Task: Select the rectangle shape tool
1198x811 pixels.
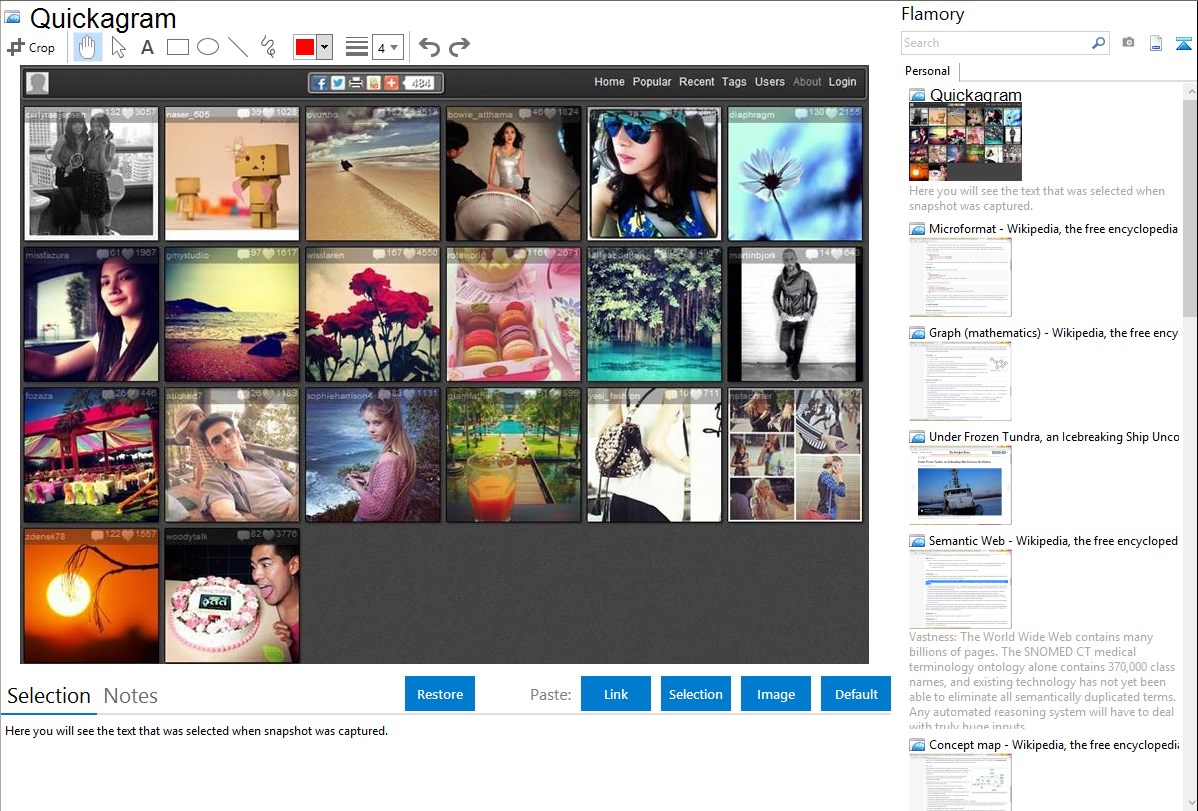Action: pos(177,47)
